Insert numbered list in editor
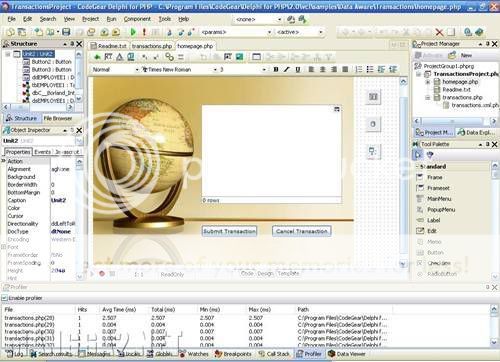Viewport: 500px width, 362px height. click(x=359, y=69)
